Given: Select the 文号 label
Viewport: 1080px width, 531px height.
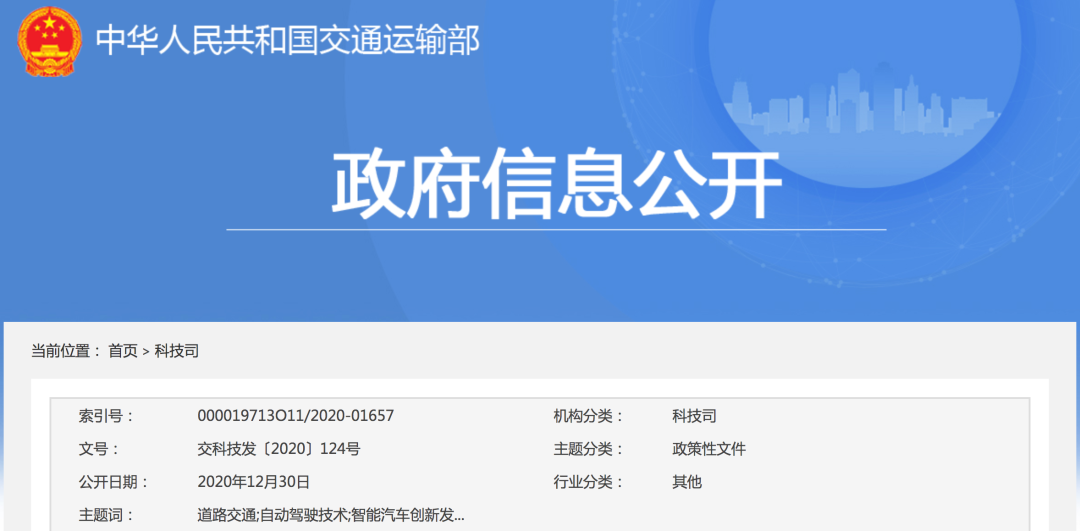Looking at the screenshot, I should pos(98,449).
